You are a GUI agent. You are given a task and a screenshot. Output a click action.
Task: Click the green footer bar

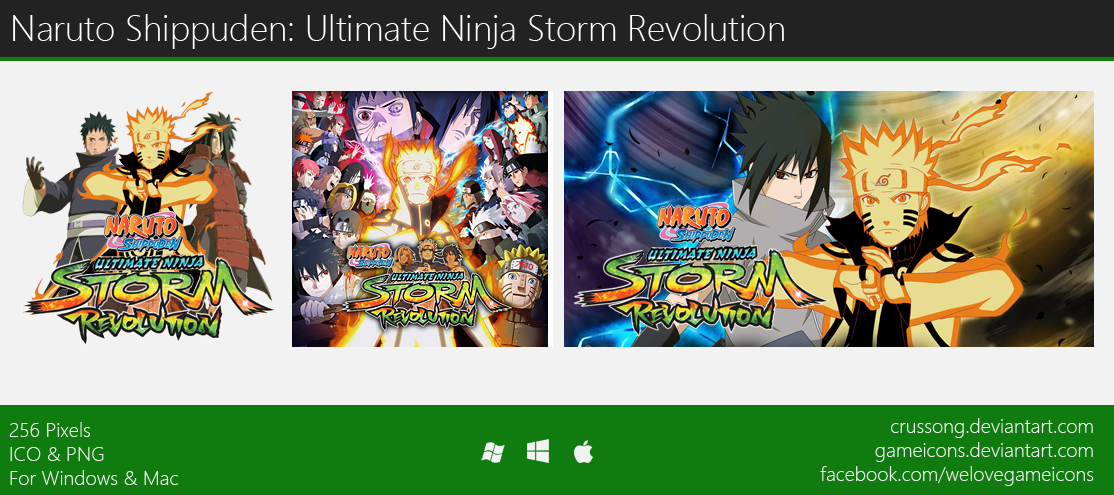tap(557, 450)
